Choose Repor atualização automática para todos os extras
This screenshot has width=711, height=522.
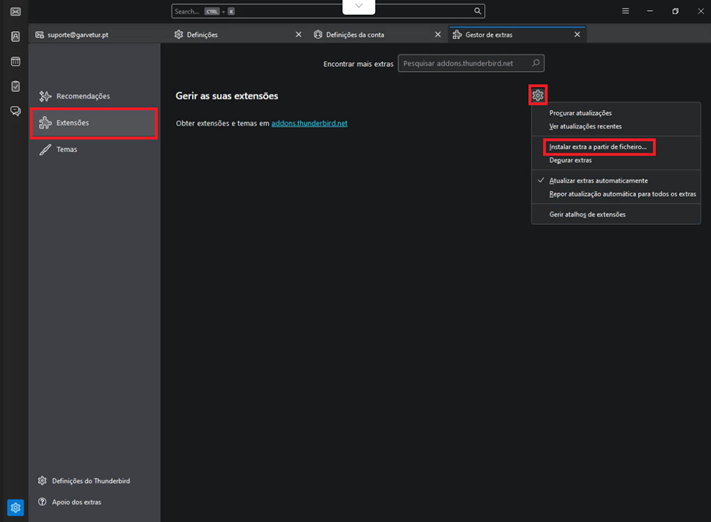point(616,194)
